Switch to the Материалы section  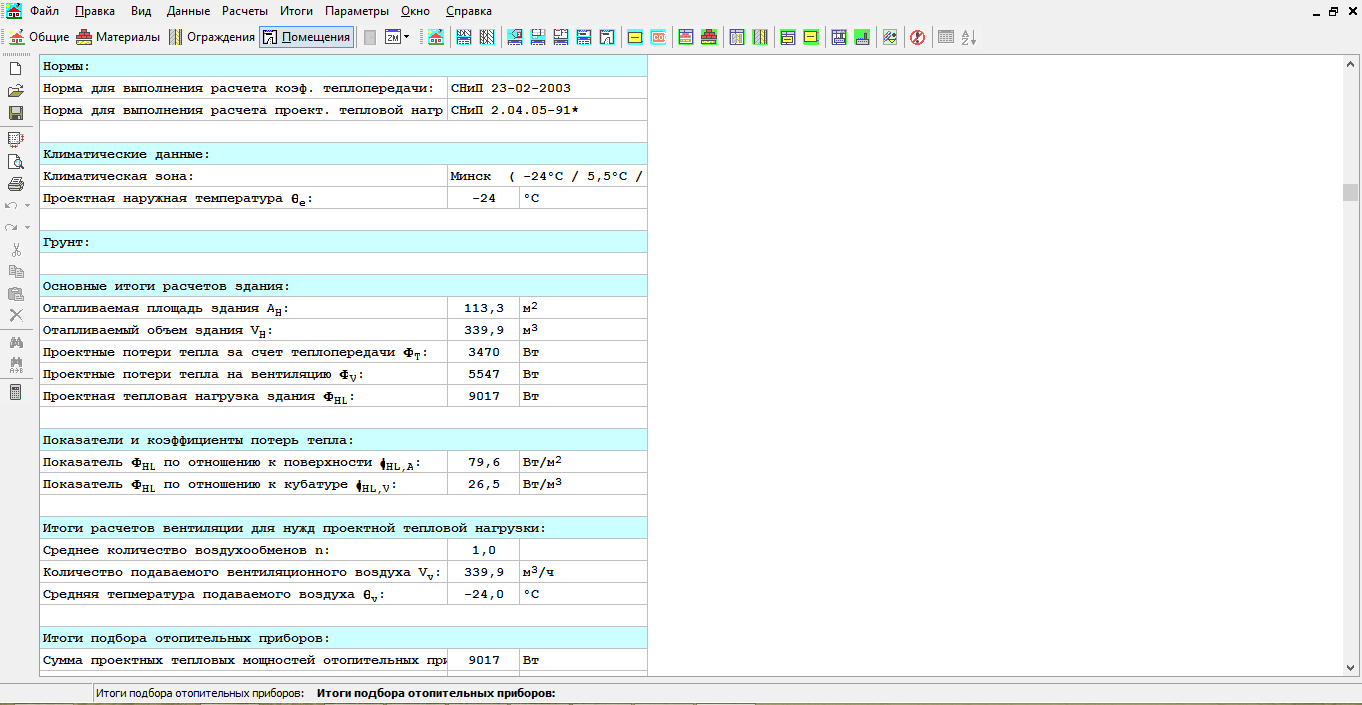click(x=118, y=37)
